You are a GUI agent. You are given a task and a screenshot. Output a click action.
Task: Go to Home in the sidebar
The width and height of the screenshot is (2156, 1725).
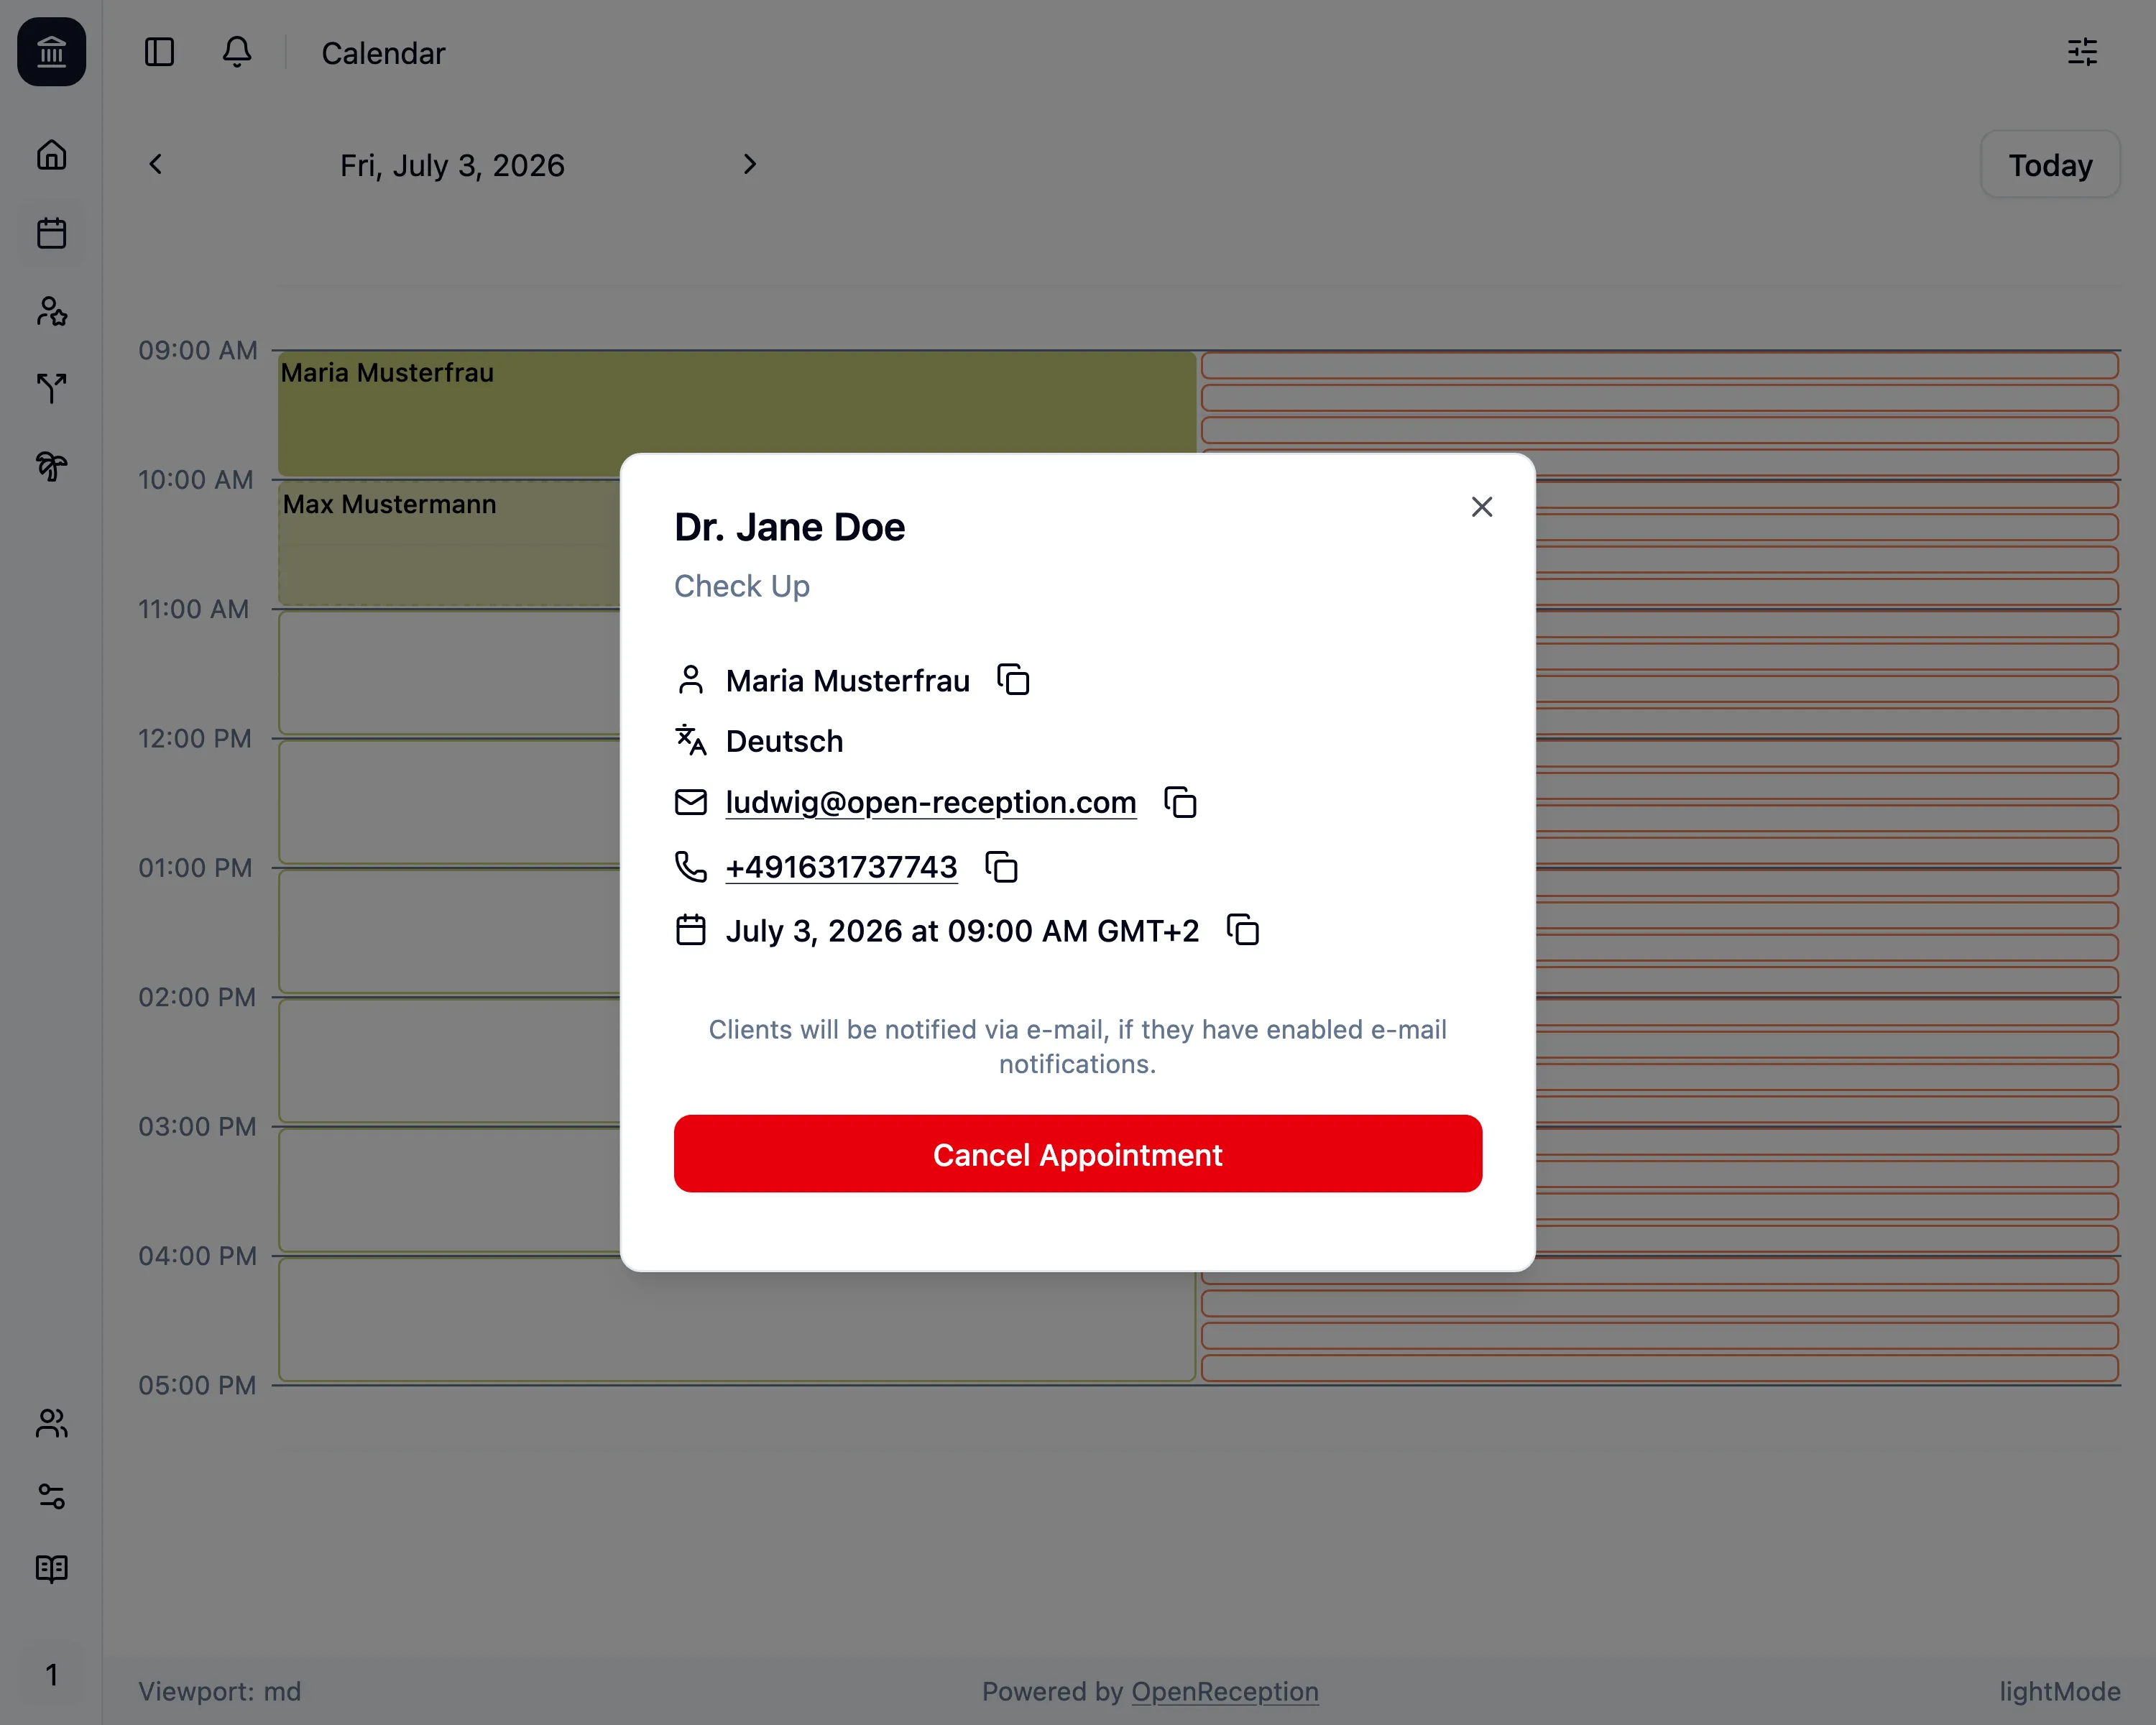52,155
